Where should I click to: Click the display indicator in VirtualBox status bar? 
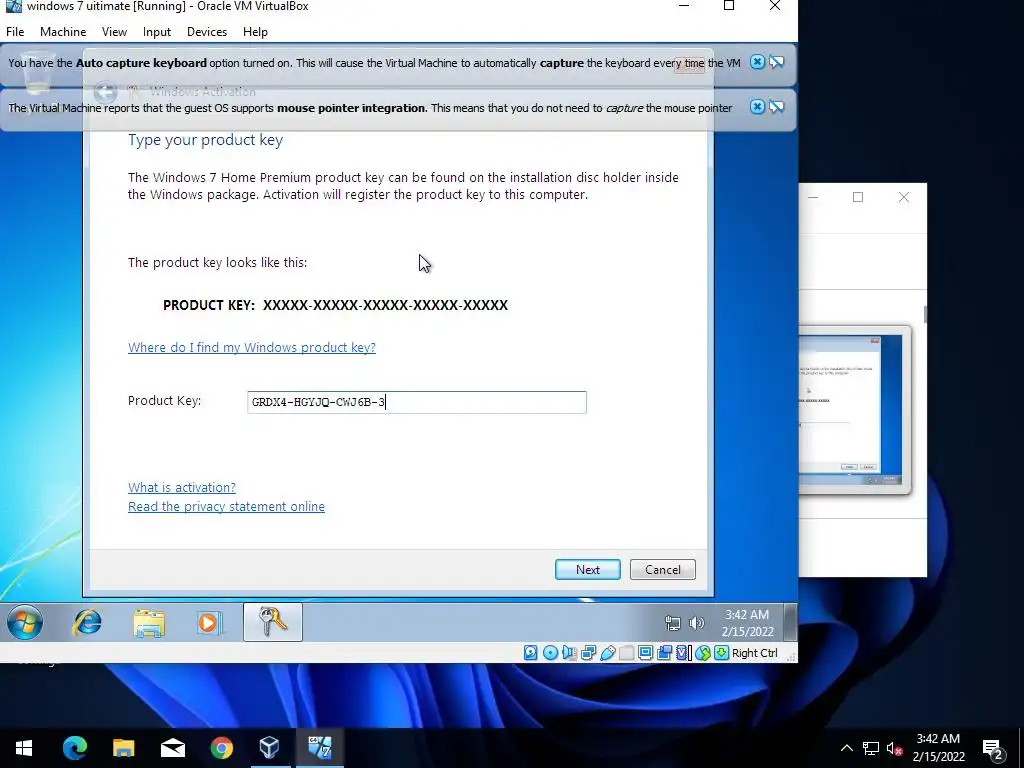point(645,652)
